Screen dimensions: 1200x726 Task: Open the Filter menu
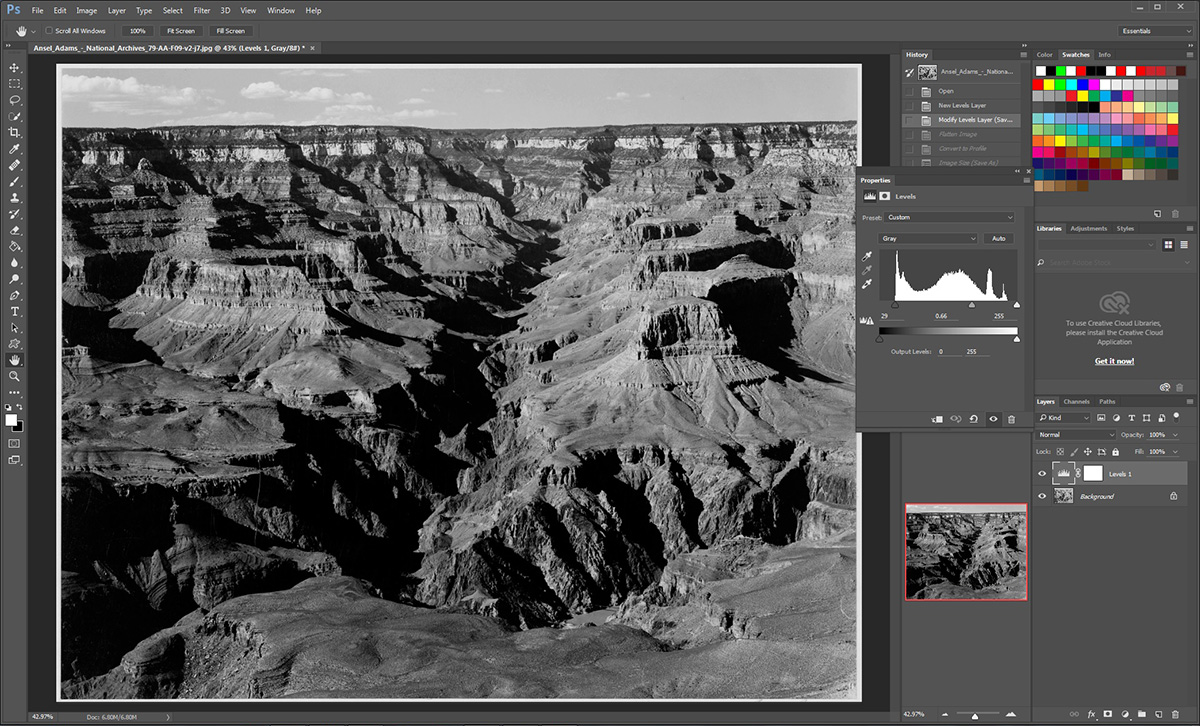point(202,10)
